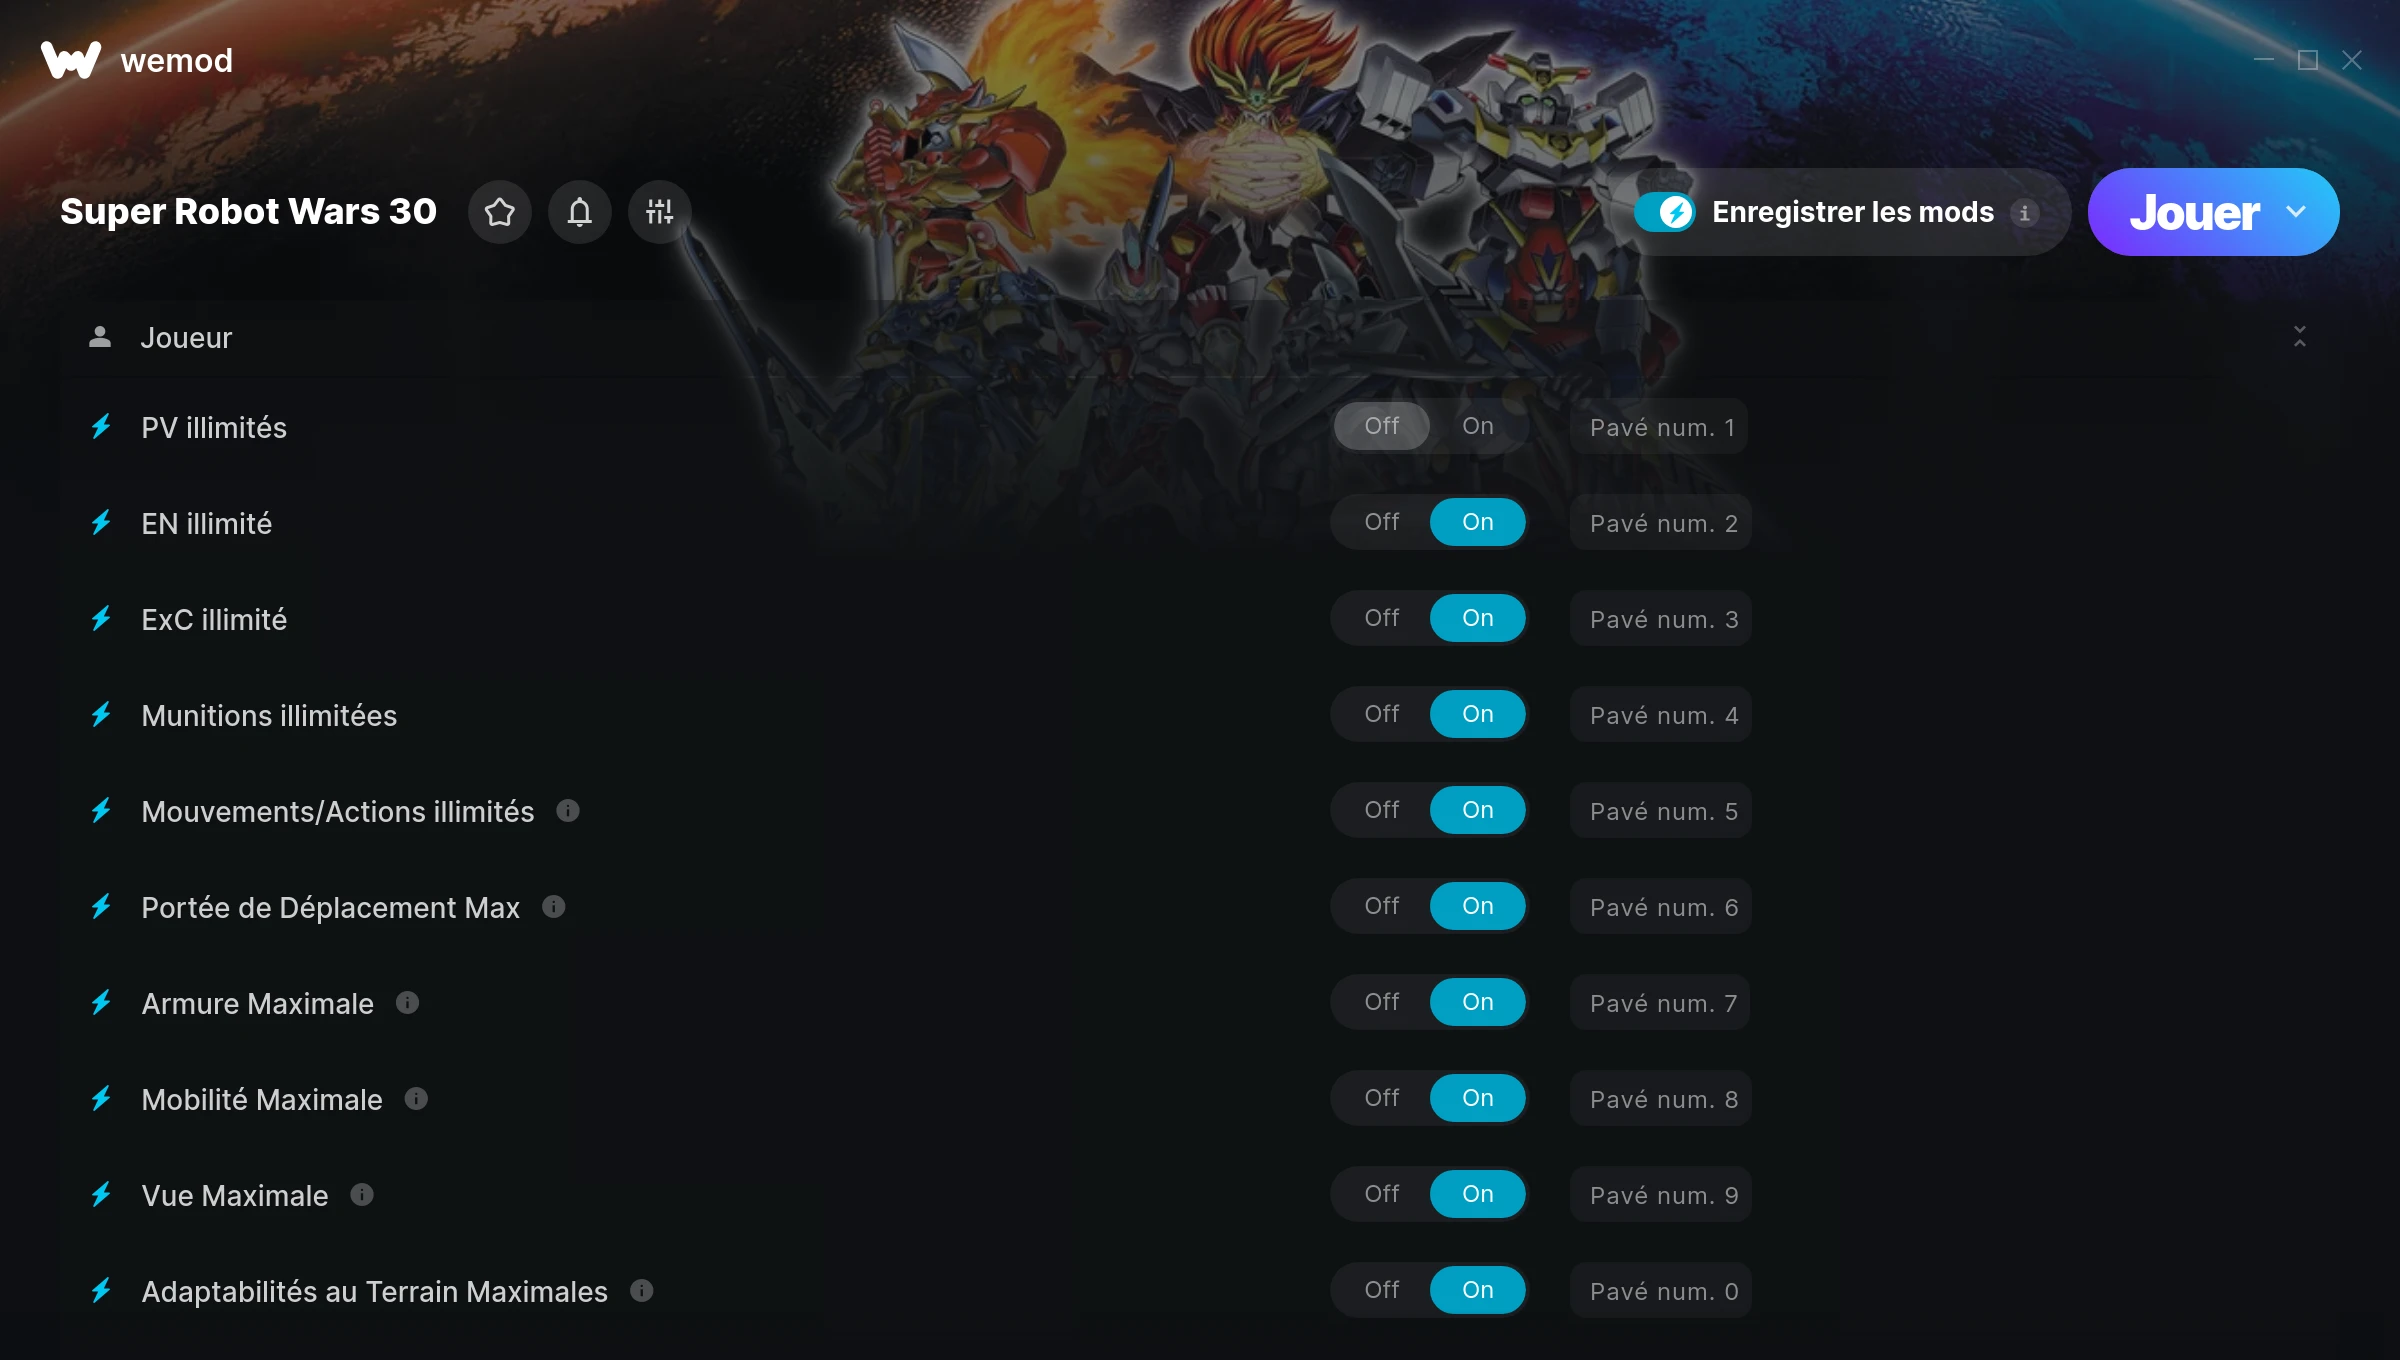Maximize the WeMod window
The width and height of the screenshot is (2400, 1360).
[2308, 60]
